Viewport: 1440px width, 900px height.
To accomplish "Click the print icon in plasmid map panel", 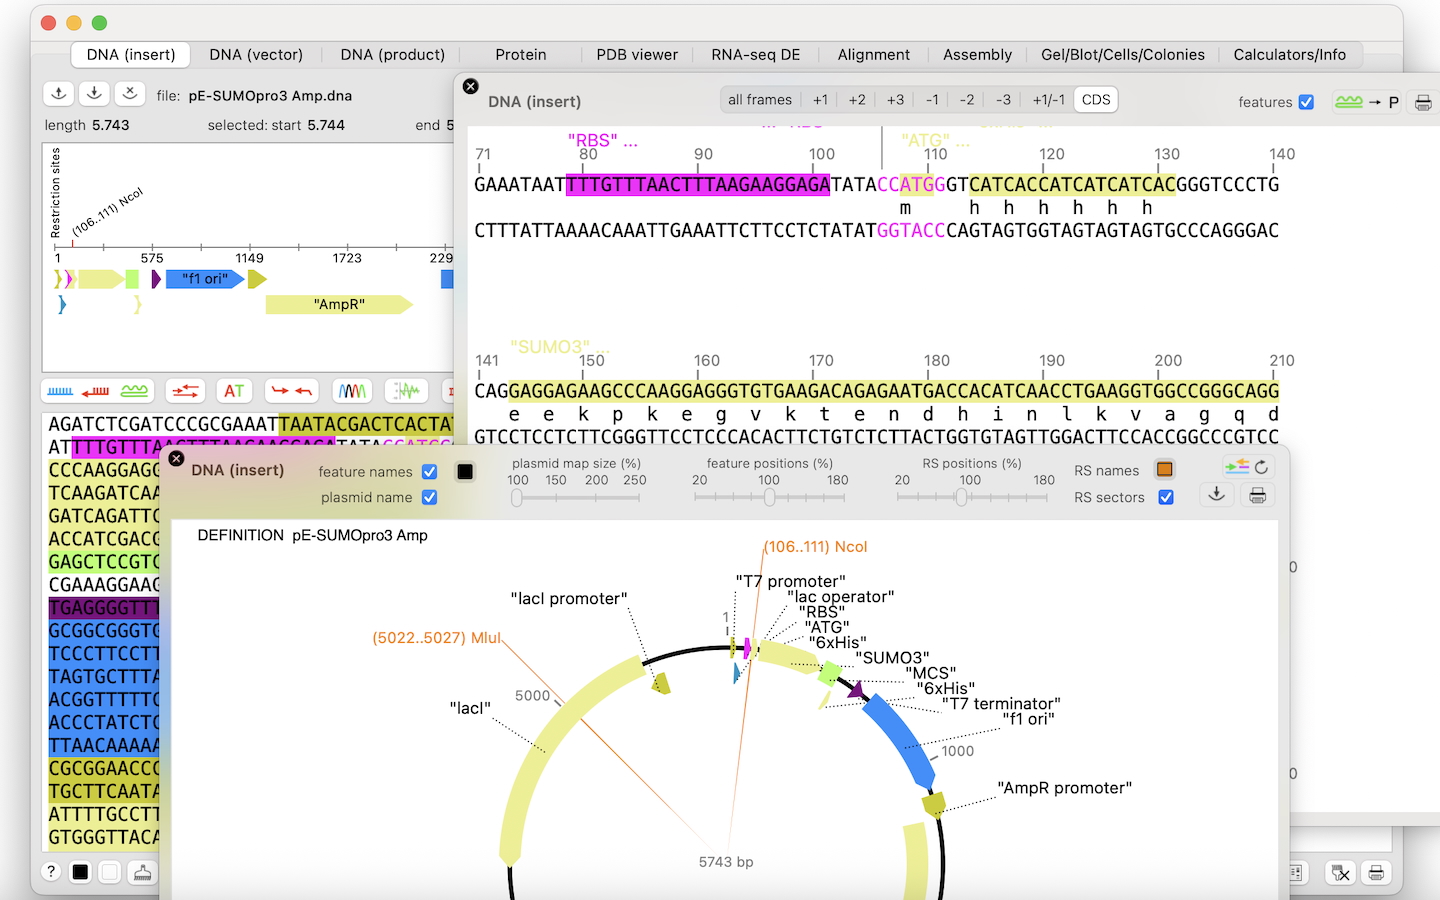I will (1257, 495).
